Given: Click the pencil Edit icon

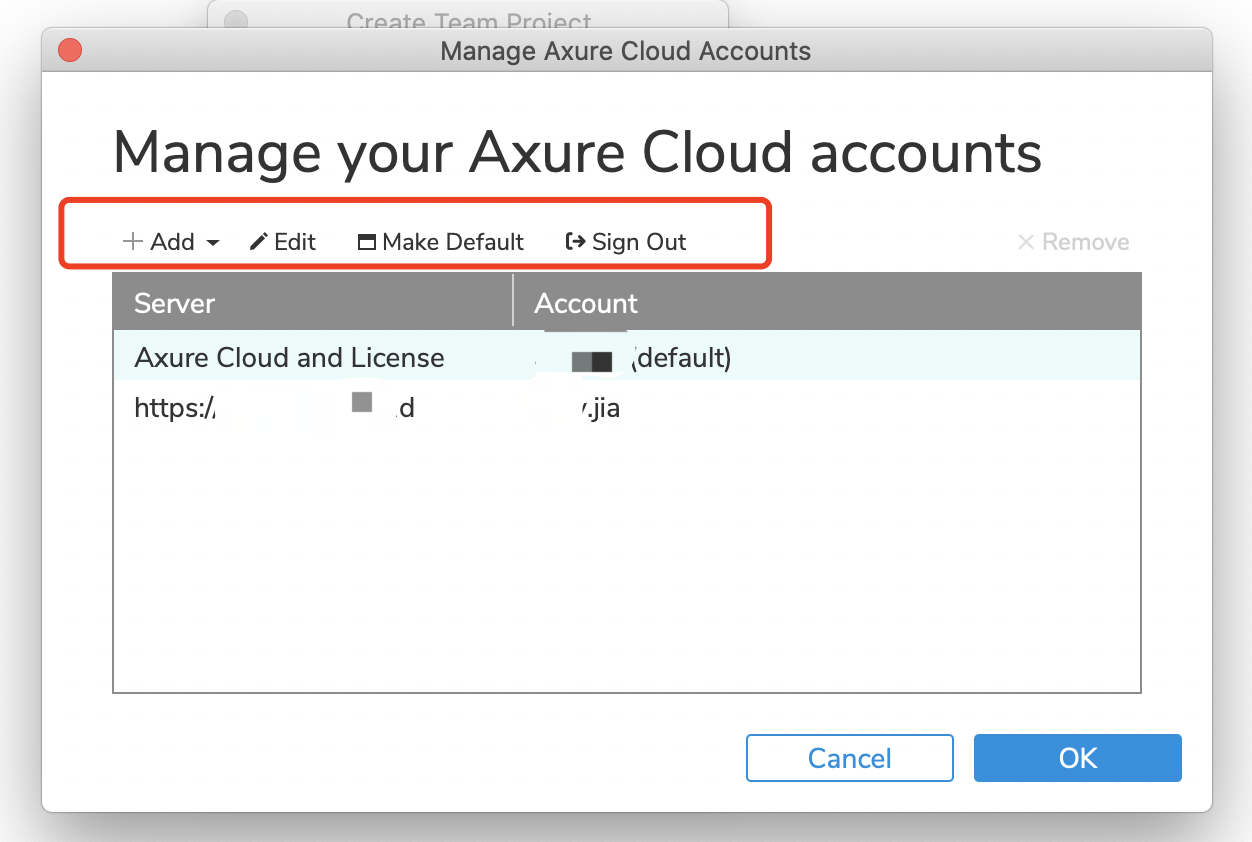Looking at the screenshot, I should 259,242.
